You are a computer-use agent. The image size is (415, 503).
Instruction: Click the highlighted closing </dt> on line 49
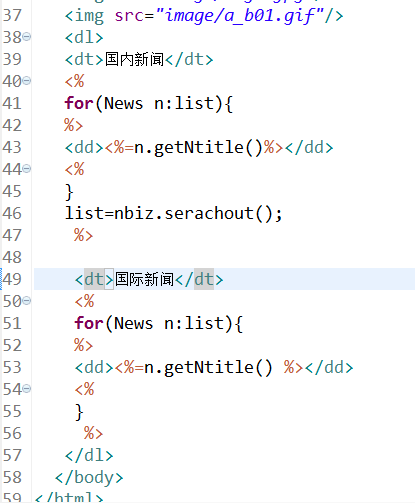[199, 279]
